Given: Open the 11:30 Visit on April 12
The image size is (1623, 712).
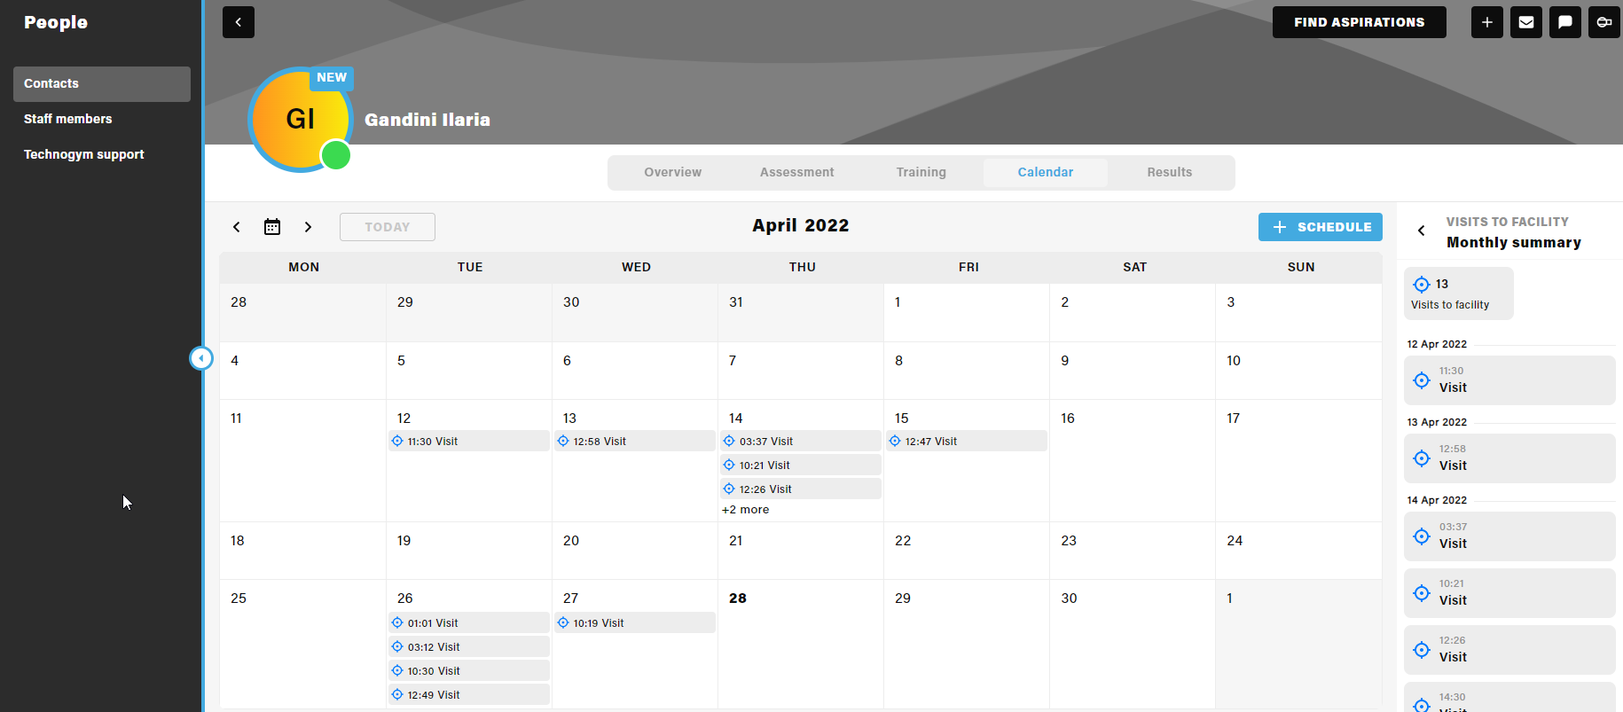Looking at the screenshot, I should [469, 441].
